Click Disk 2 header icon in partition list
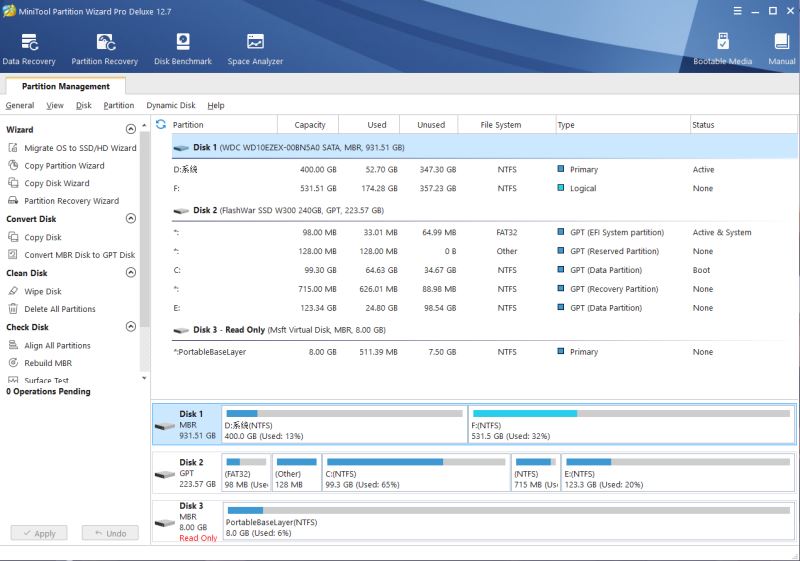Viewport: 800px width, 561px height. click(x=181, y=211)
